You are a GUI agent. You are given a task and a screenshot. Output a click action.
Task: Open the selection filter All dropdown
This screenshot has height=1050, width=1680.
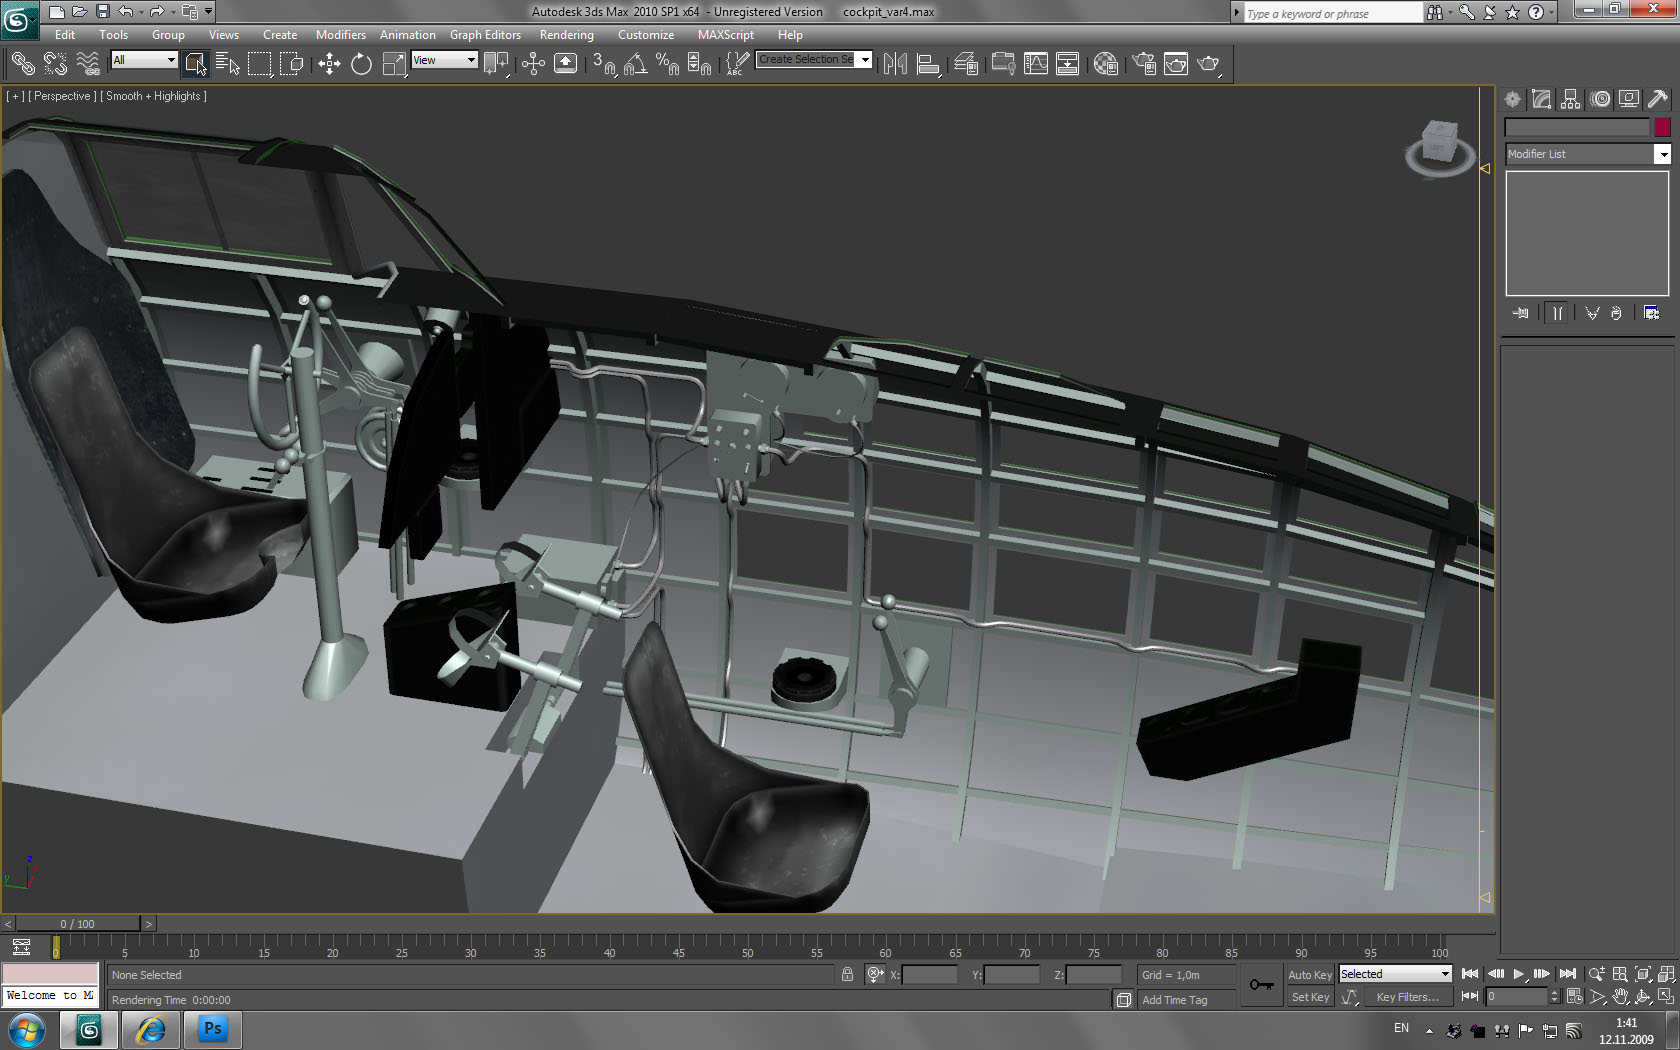144,60
